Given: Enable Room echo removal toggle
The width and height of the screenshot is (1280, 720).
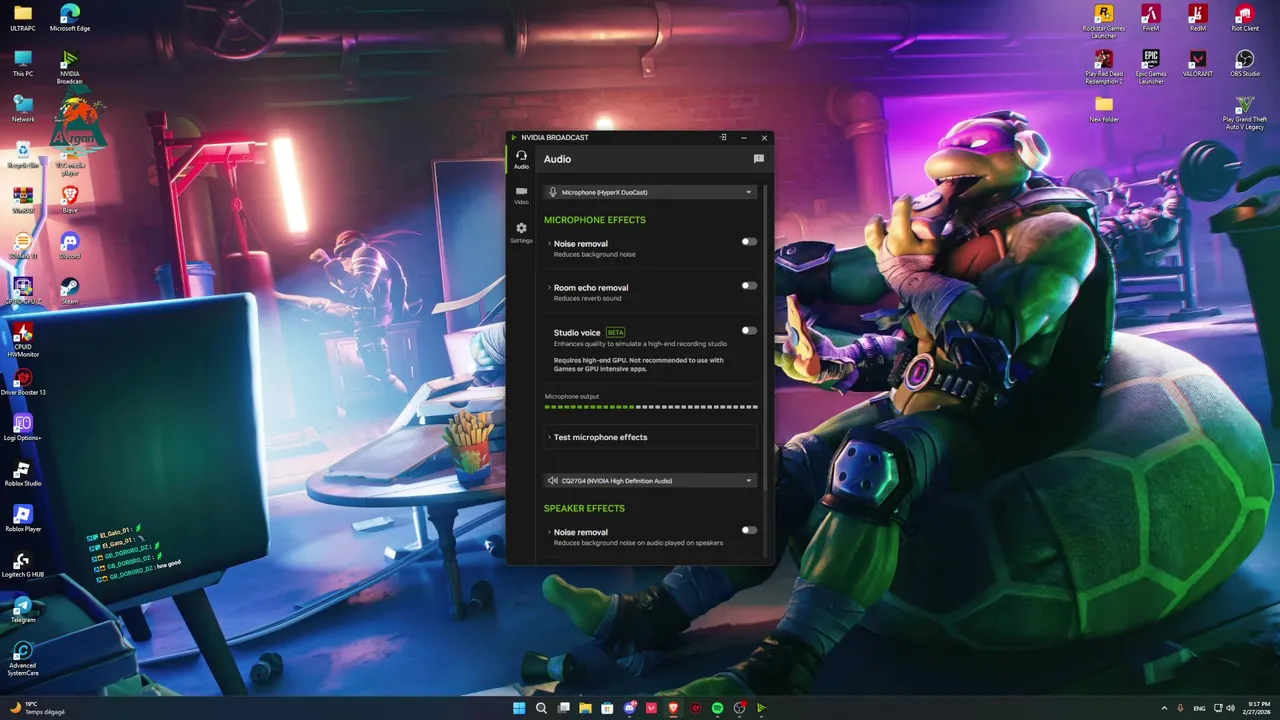Looking at the screenshot, I should pyautogui.click(x=749, y=286).
